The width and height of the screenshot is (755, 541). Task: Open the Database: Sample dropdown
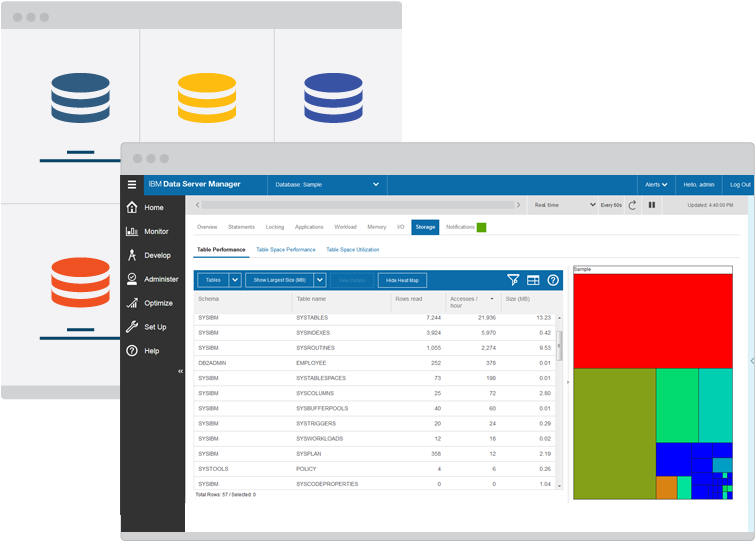[x=327, y=185]
